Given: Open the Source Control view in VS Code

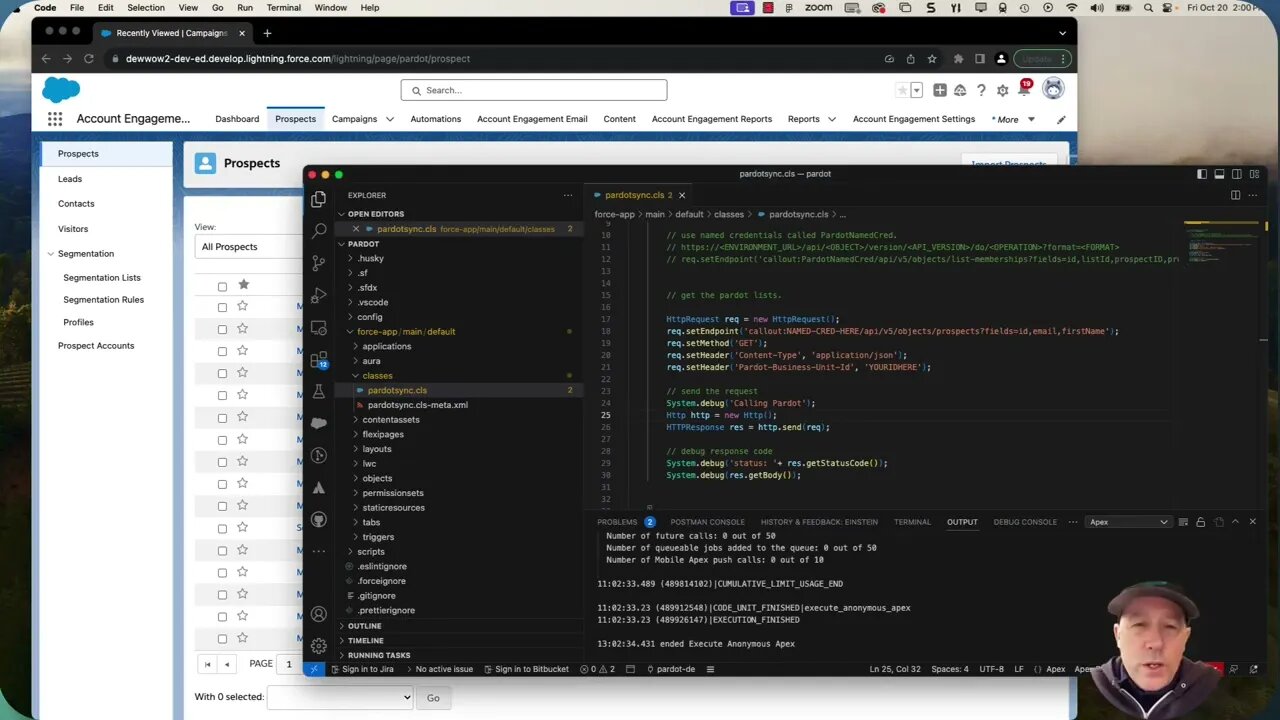Looking at the screenshot, I should pos(319,263).
